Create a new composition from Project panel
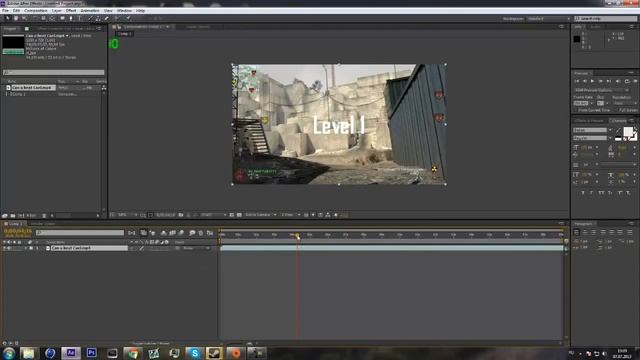The width and height of the screenshot is (640, 360). click(x=21, y=216)
